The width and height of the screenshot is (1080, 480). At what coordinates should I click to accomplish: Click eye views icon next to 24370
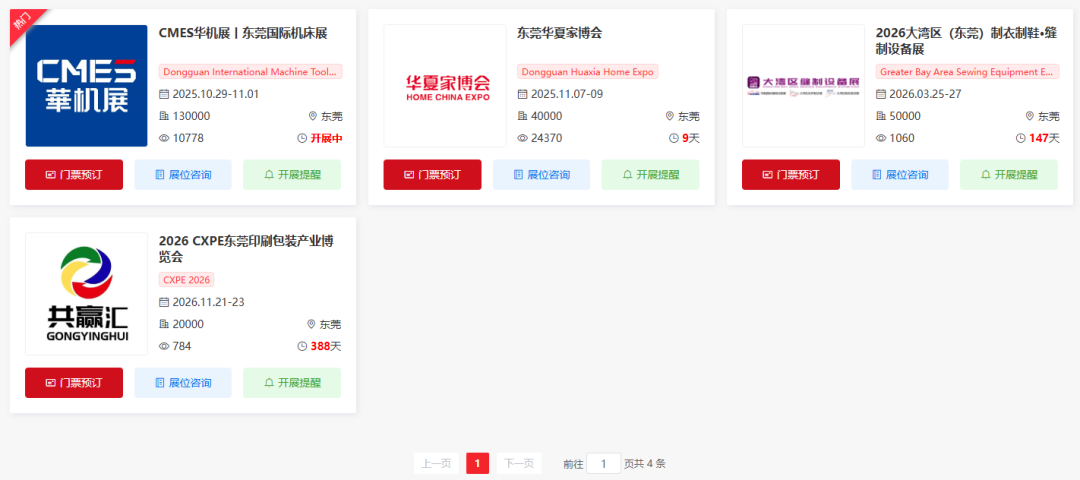pyautogui.click(x=522, y=138)
